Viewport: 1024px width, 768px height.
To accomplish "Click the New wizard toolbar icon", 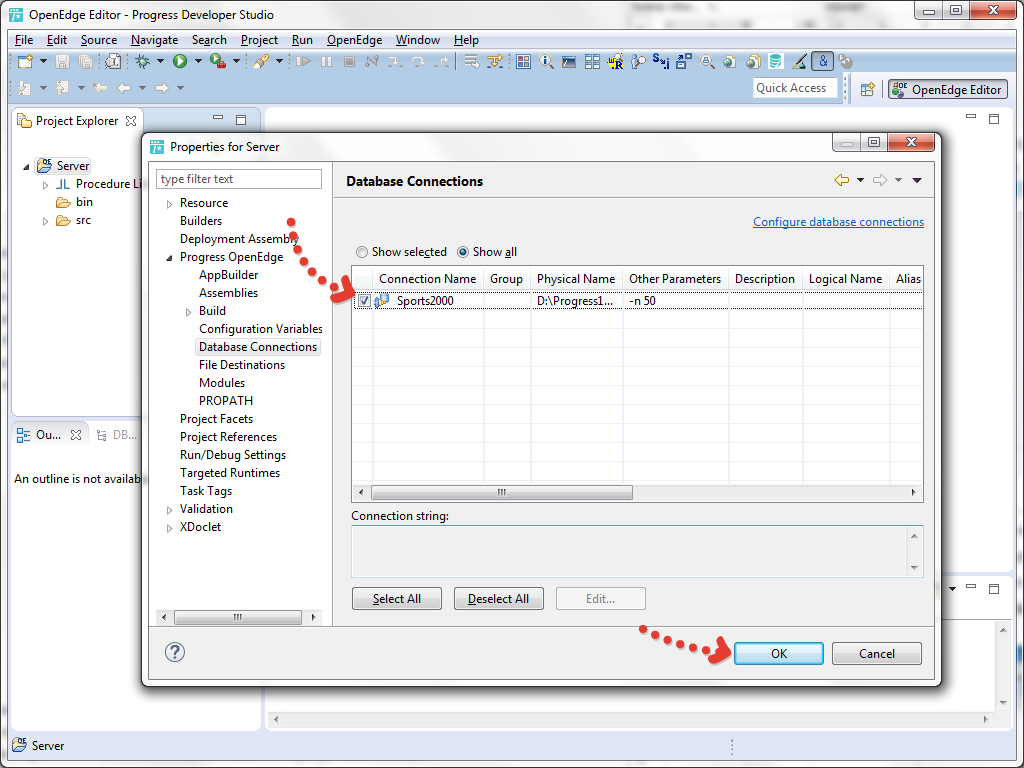I will tap(25, 61).
